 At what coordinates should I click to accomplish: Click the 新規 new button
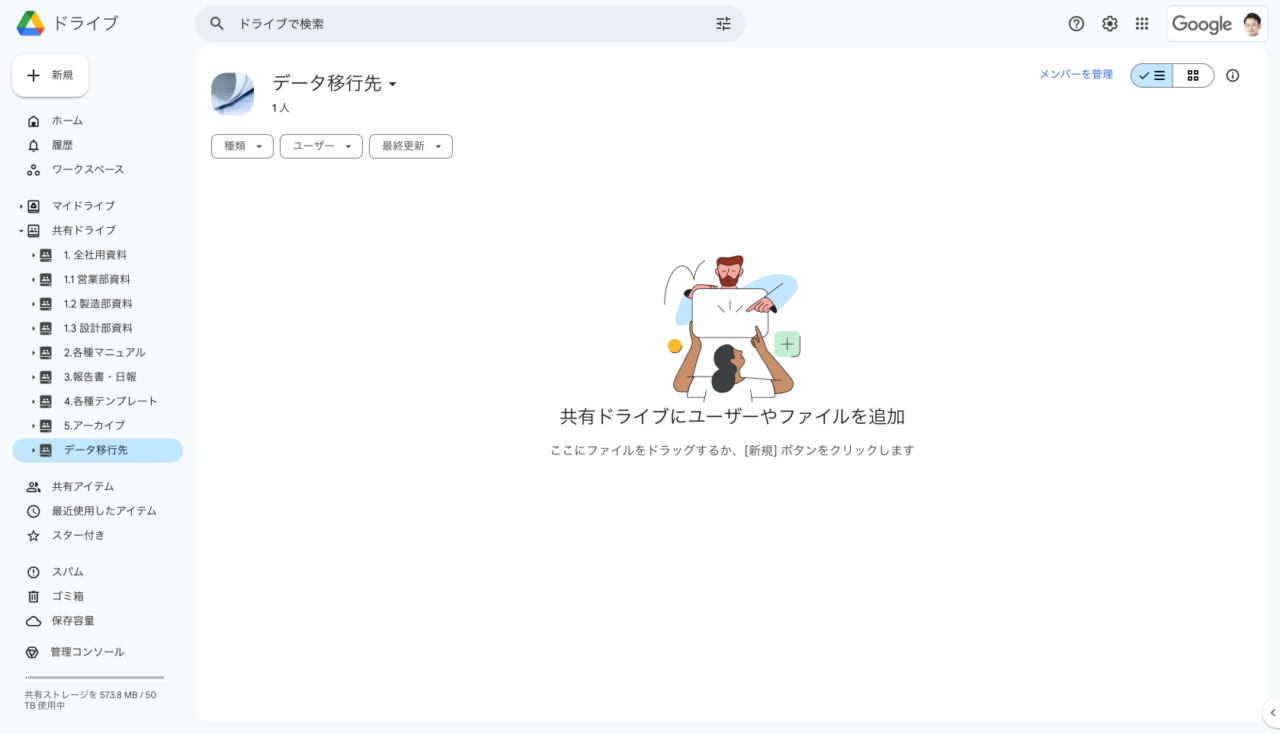pos(50,76)
